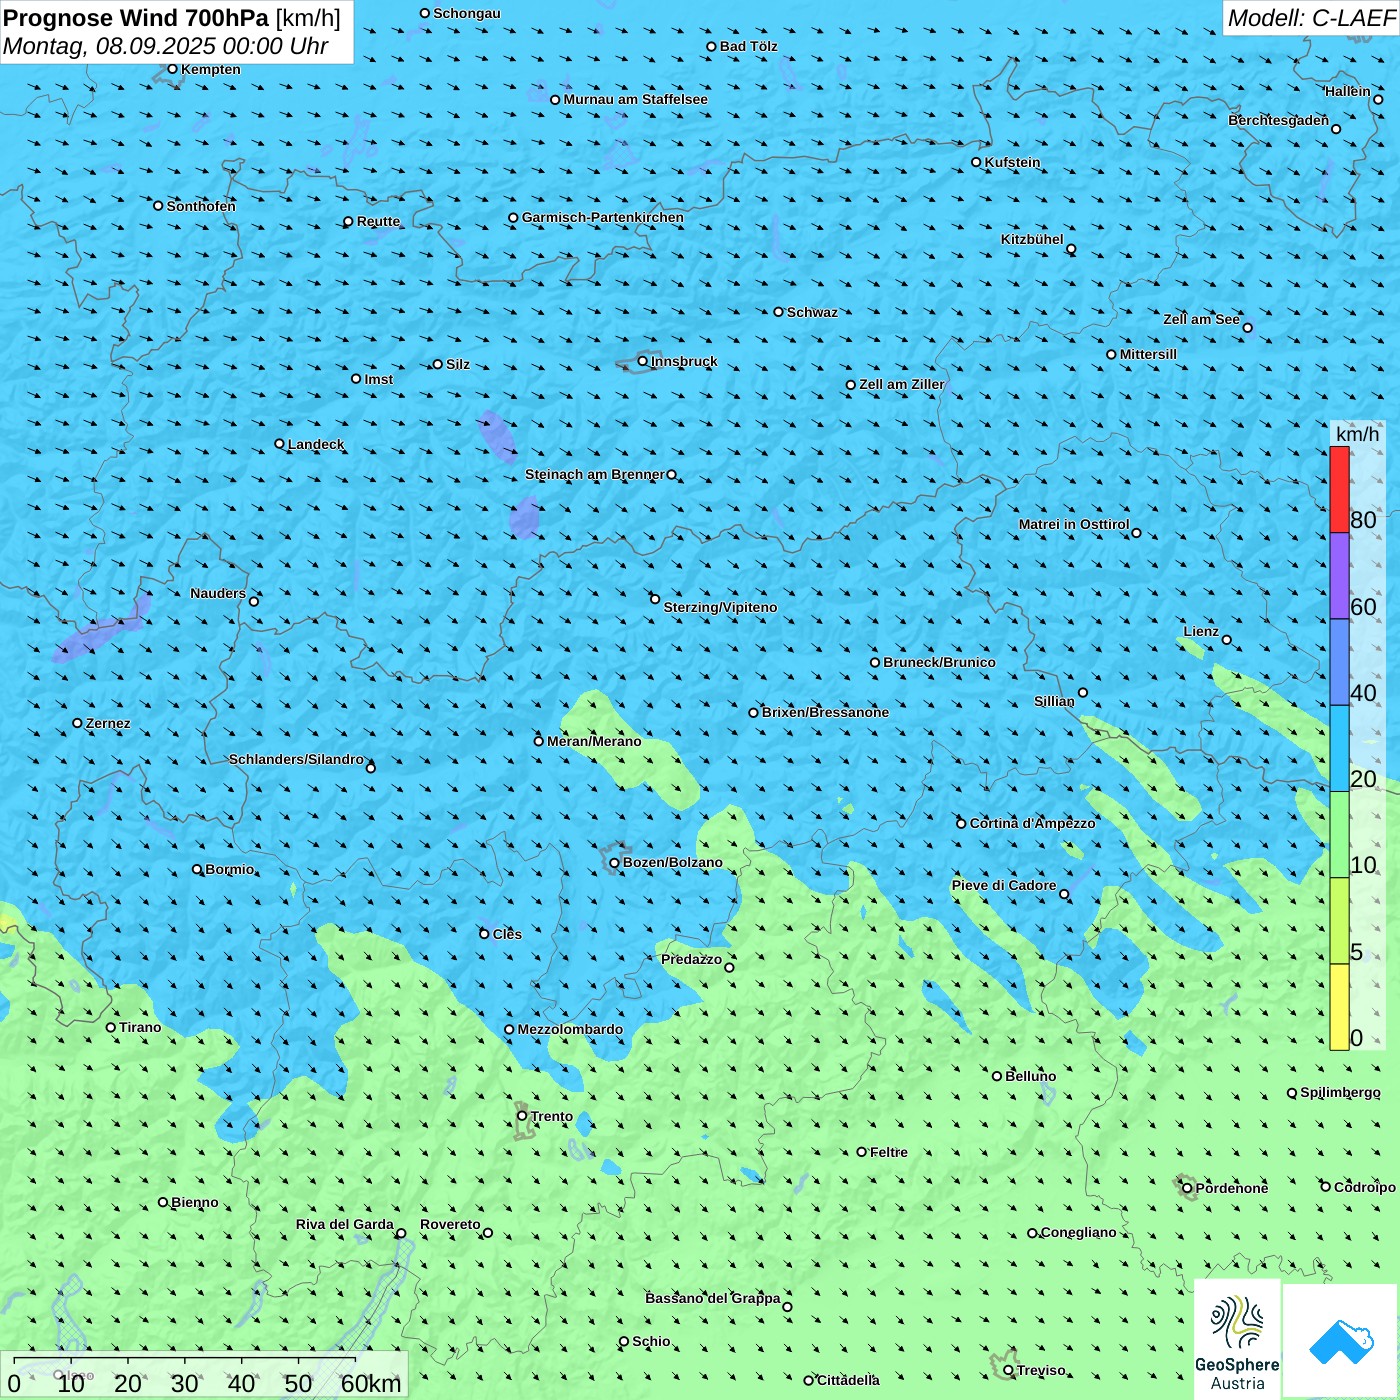Click the Belluno city marker
Image resolution: width=1400 pixels, height=1400 pixels.
point(997,1076)
